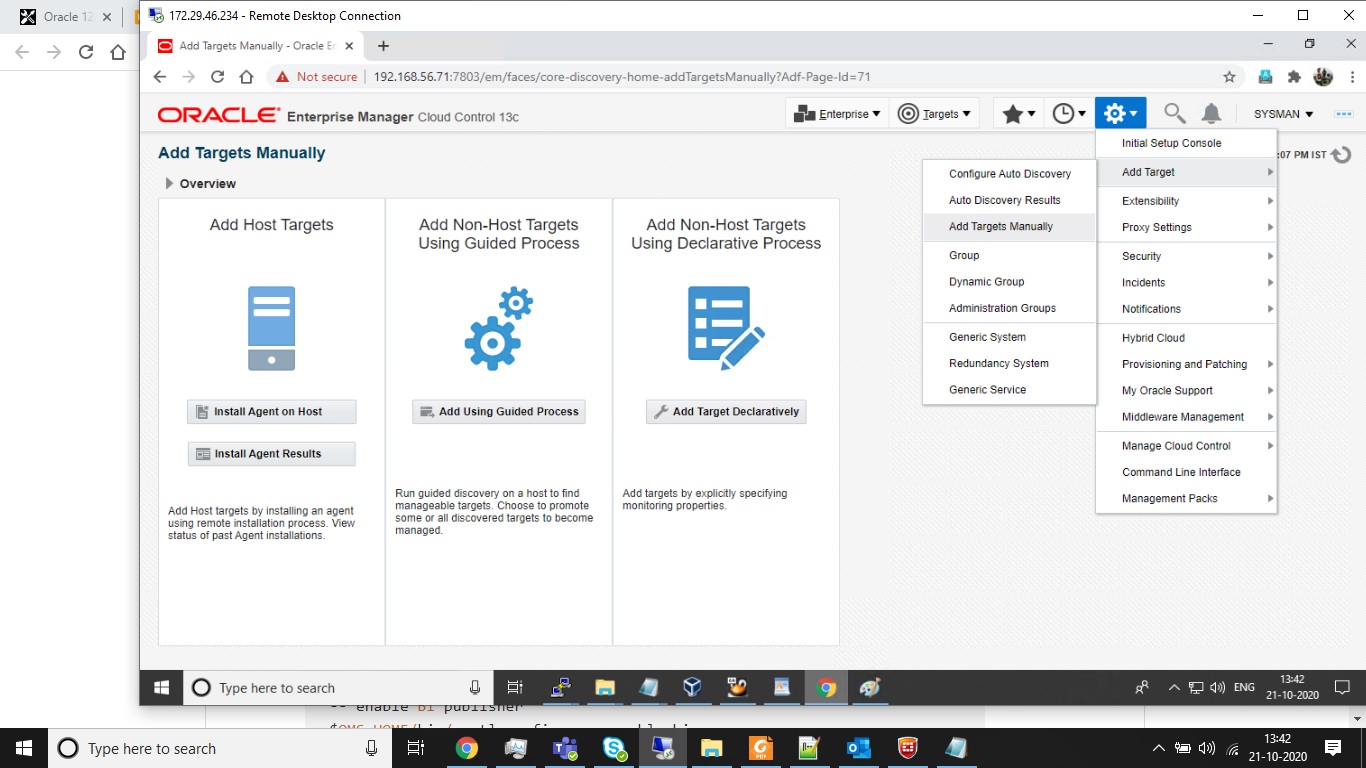Open Outlook on the host taskbar
Image resolution: width=1366 pixels, height=768 pixels.
click(858, 748)
